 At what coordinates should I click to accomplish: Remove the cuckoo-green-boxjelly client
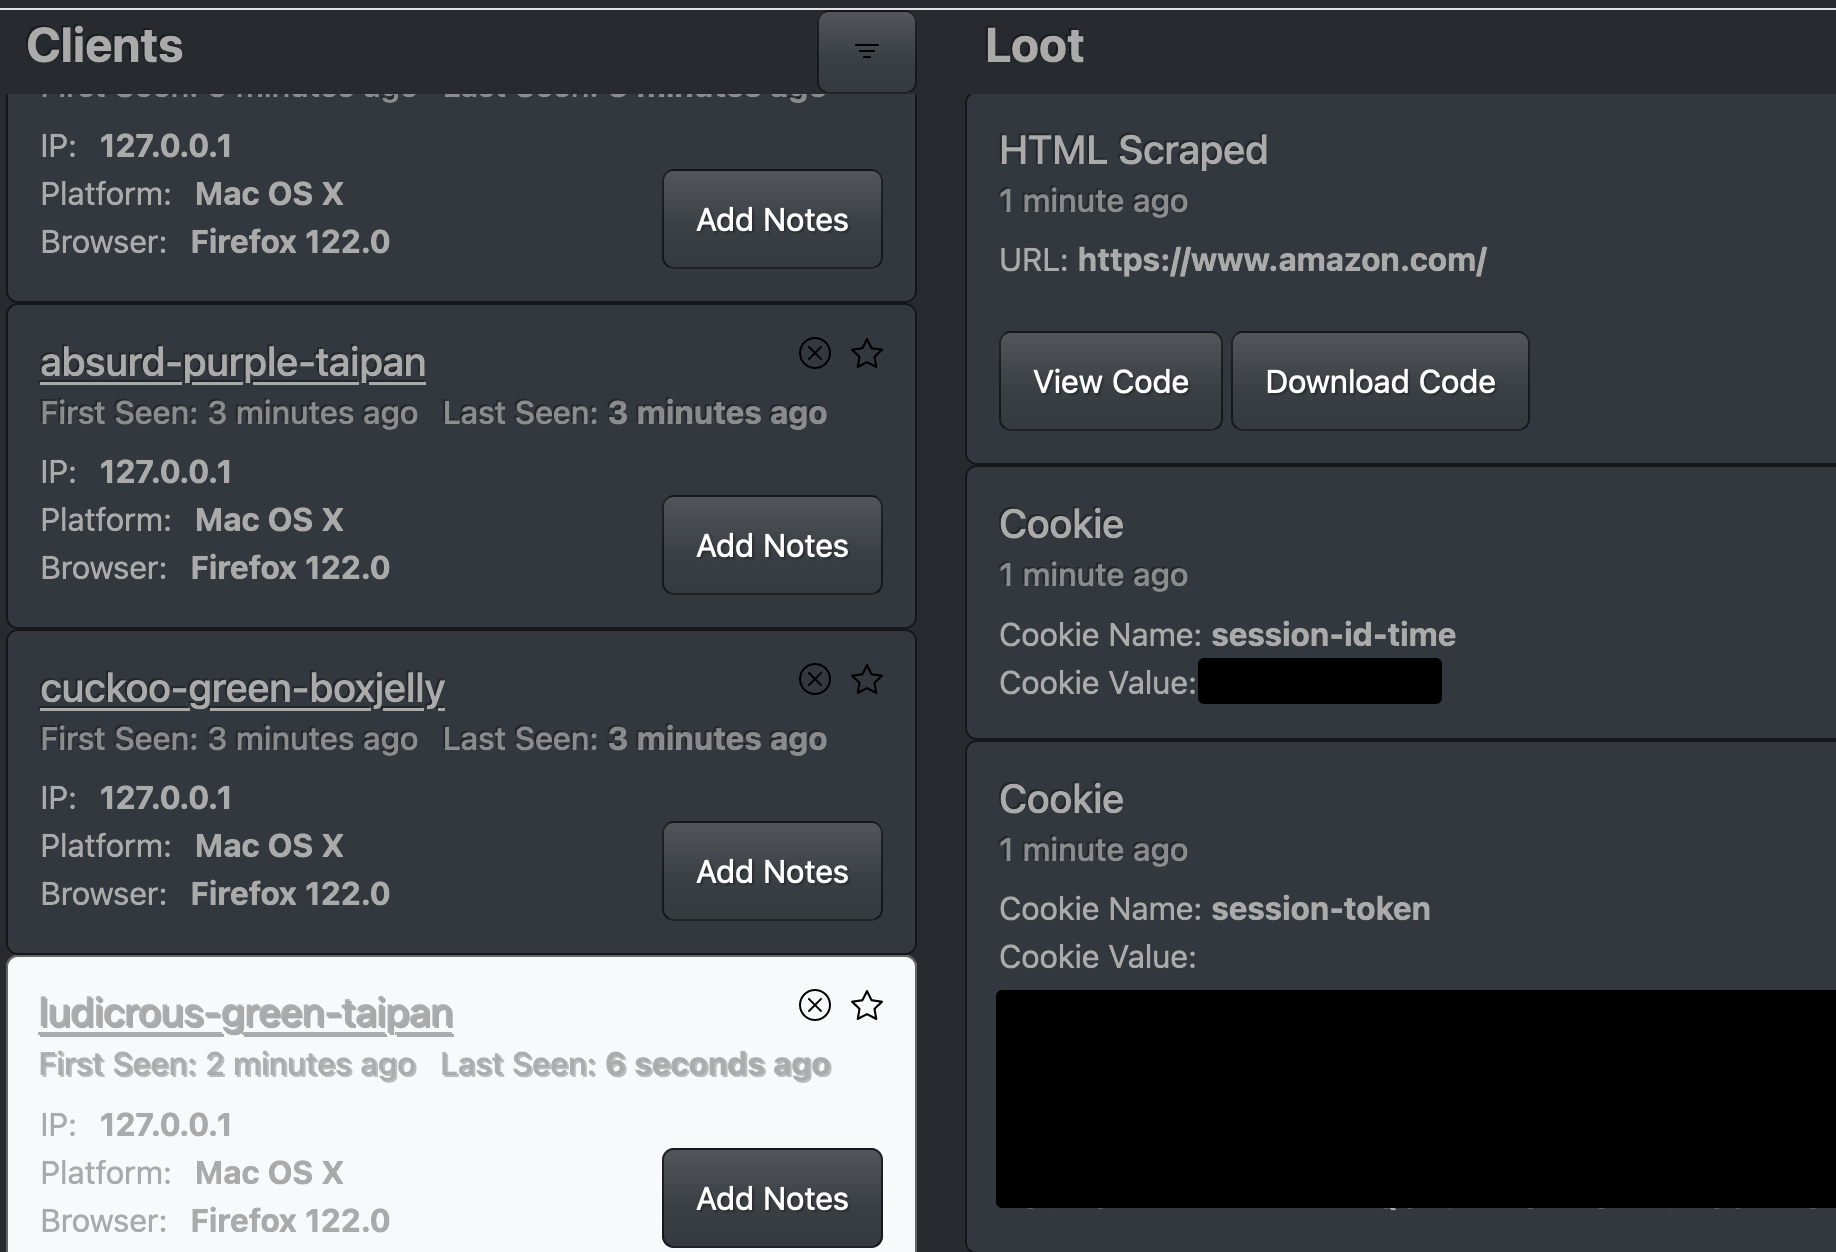tap(815, 679)
